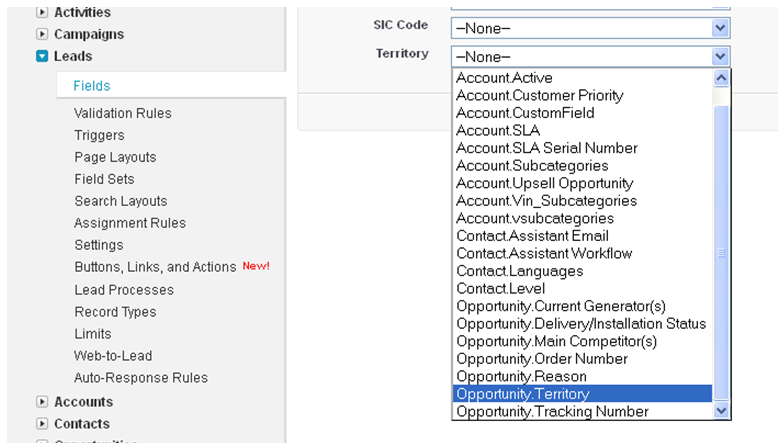Choose Account.Customer Priority option
782x443 pixels.
(539, 96)
